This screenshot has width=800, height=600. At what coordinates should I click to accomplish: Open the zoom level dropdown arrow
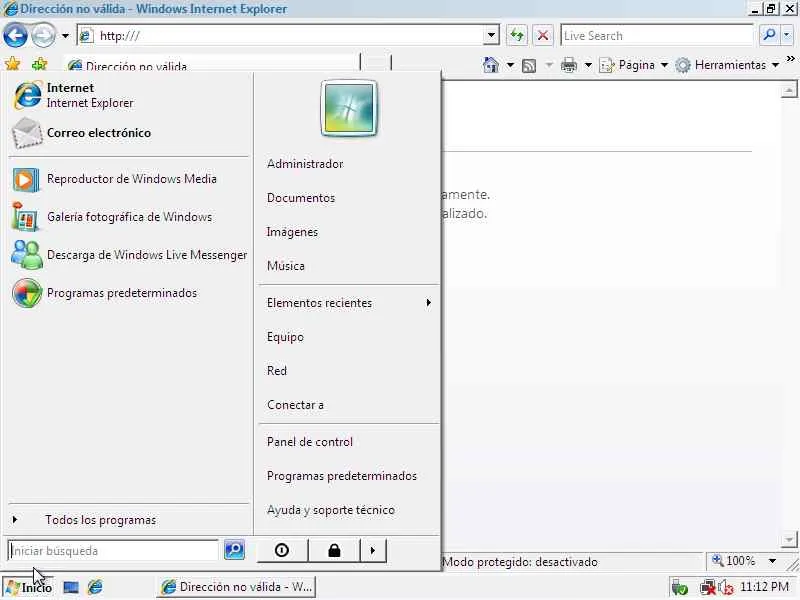pos(772,561)
